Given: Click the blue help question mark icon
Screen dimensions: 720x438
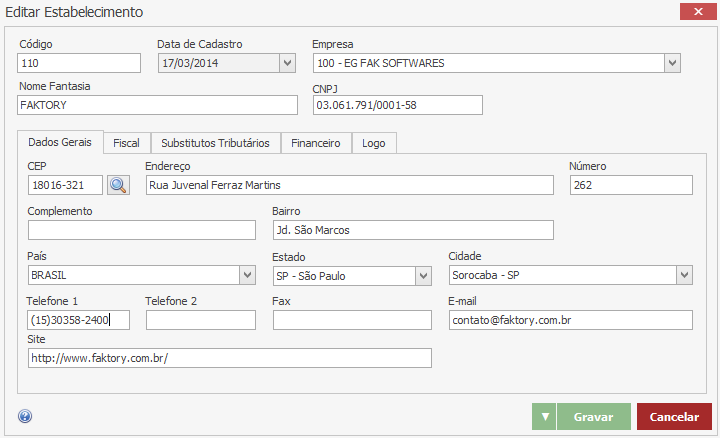Looking at the screenshot, I should (x=25, y=416).
